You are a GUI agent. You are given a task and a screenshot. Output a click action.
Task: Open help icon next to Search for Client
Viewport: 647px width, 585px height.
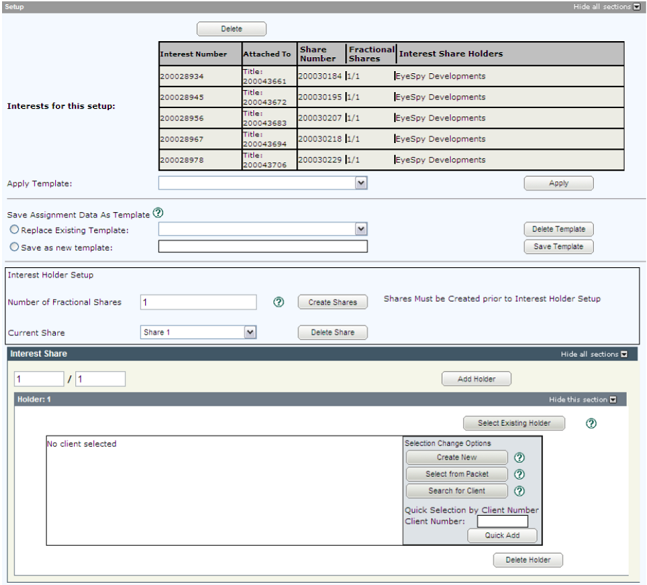pyautogui.click(x=519, y=491)
